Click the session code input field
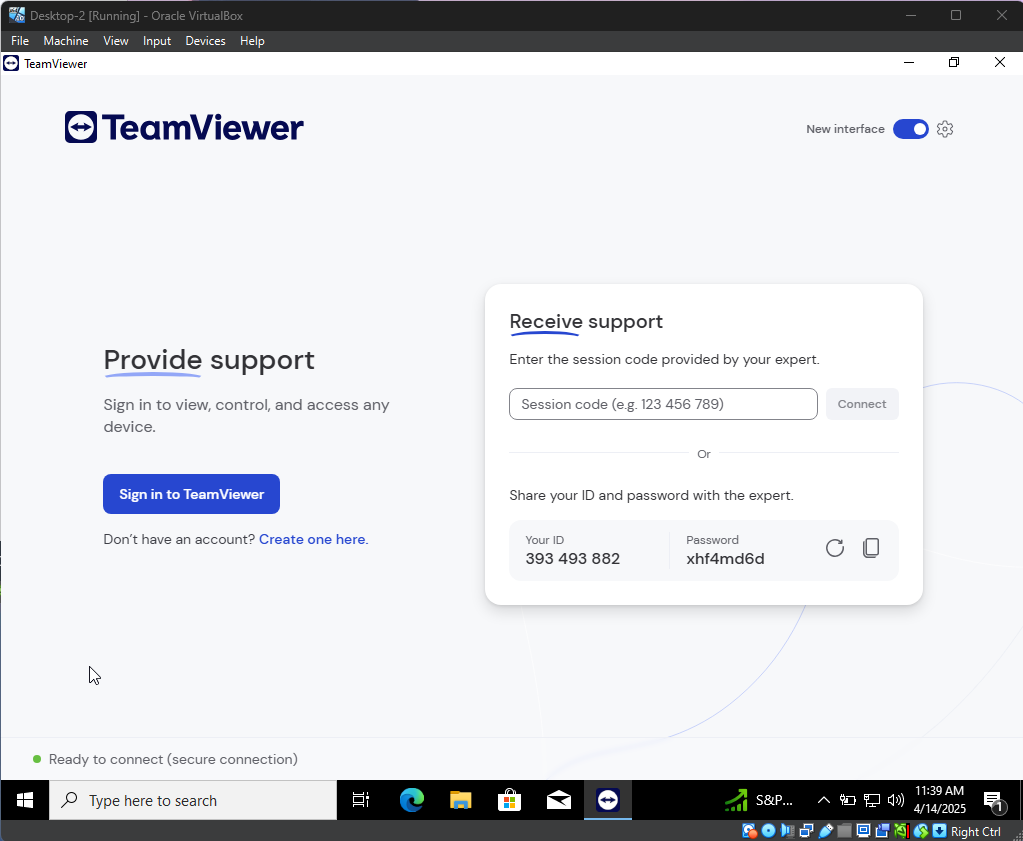Viewport: 1023px width, 841px height. [x=663, y=404]
